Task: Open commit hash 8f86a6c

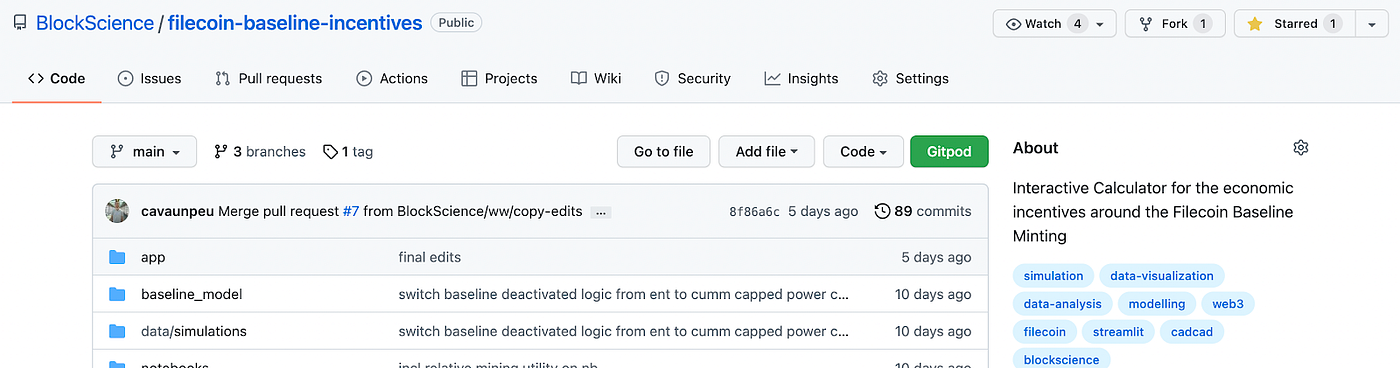Action: (x=754, y=211)
